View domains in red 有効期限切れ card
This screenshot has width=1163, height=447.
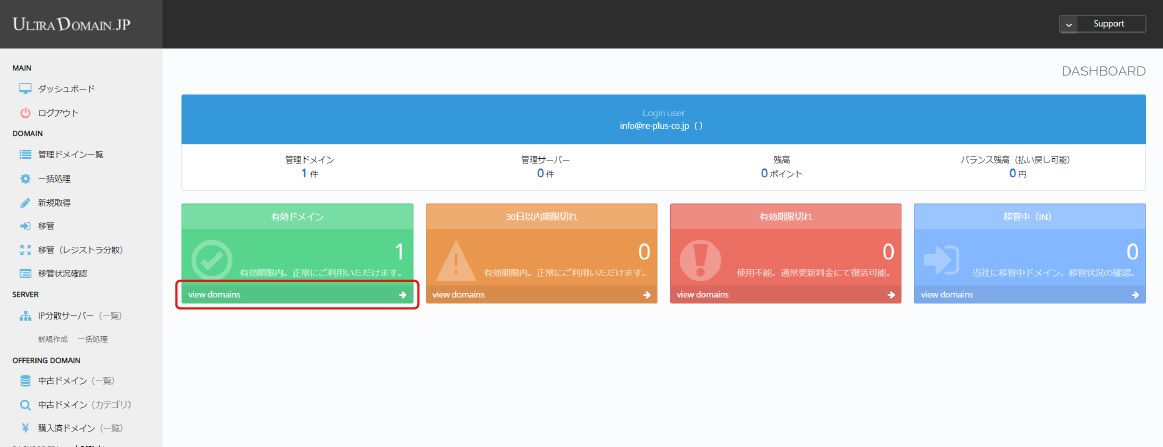(x=785, y=295)
